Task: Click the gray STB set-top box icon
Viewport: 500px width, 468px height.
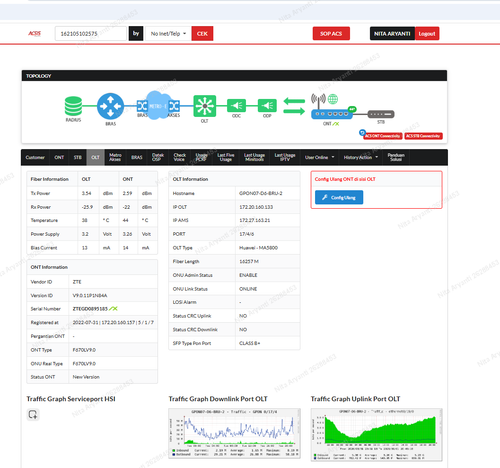Action: [381, 114]
